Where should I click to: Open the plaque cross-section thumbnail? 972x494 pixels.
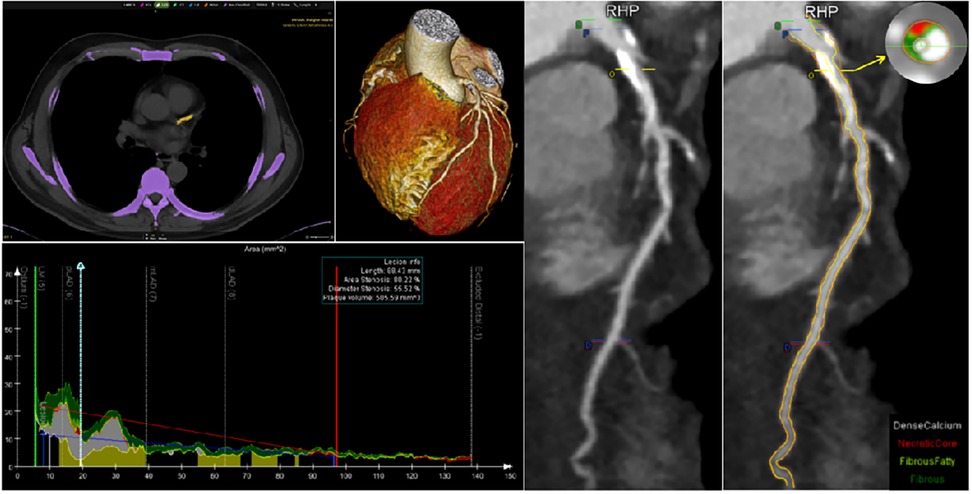click(x=926, y=45)
